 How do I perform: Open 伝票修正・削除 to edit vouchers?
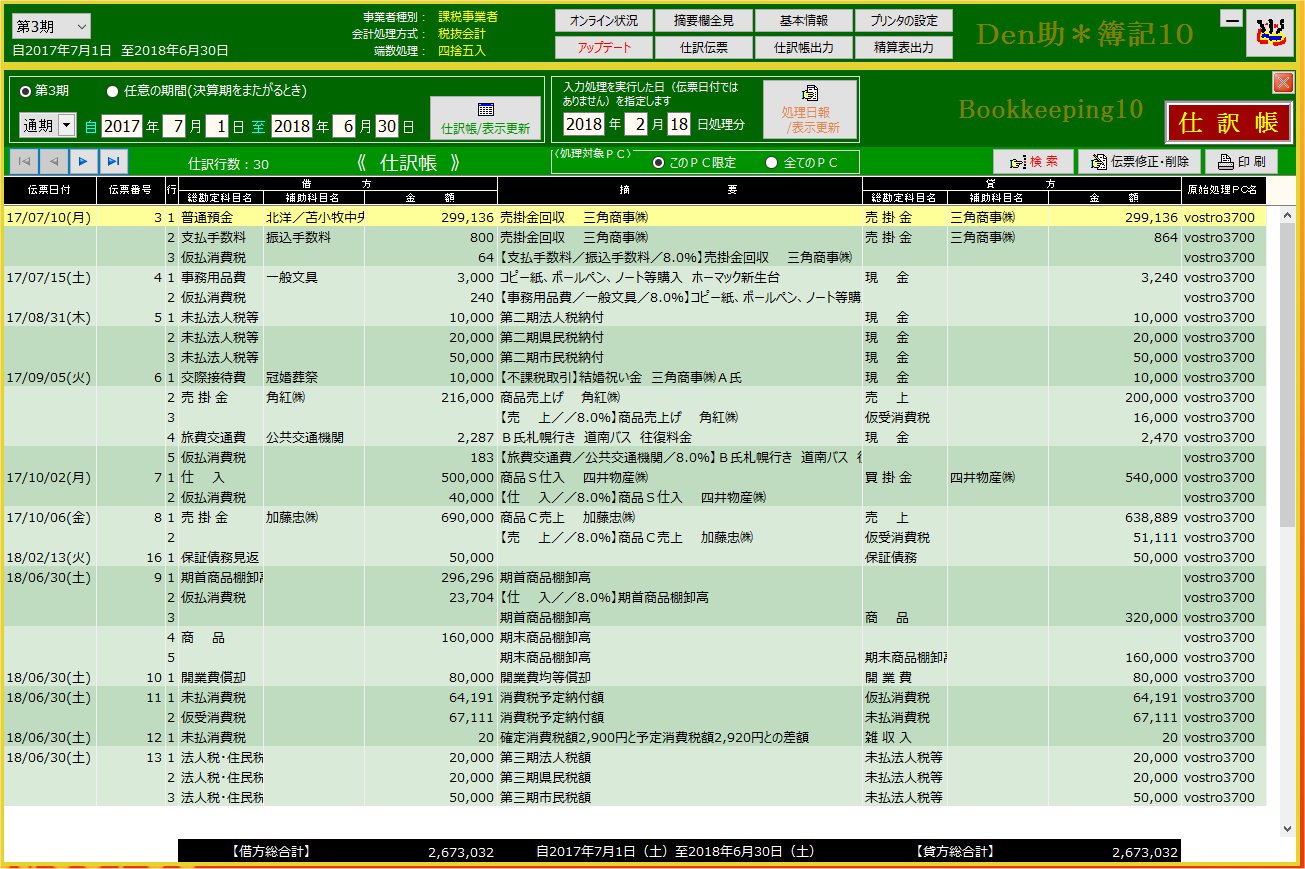1140,162
